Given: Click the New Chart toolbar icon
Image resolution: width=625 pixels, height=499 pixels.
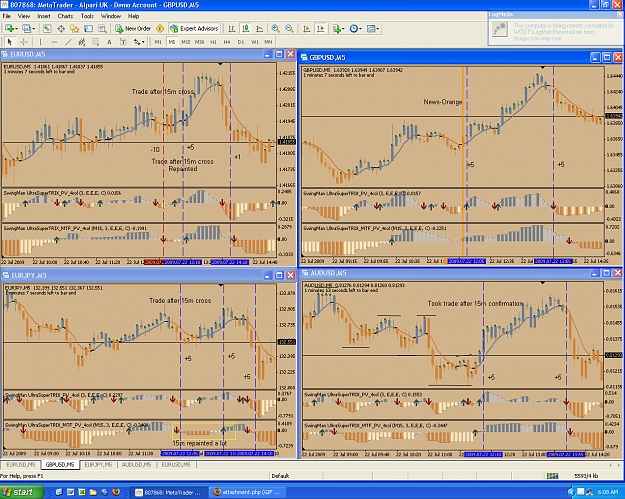Looking at the screenshot, I should [x=9, y=28].
